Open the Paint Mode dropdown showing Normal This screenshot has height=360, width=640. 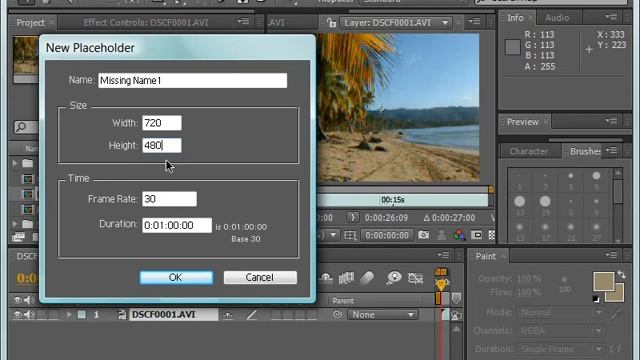[x=562, y=313]
